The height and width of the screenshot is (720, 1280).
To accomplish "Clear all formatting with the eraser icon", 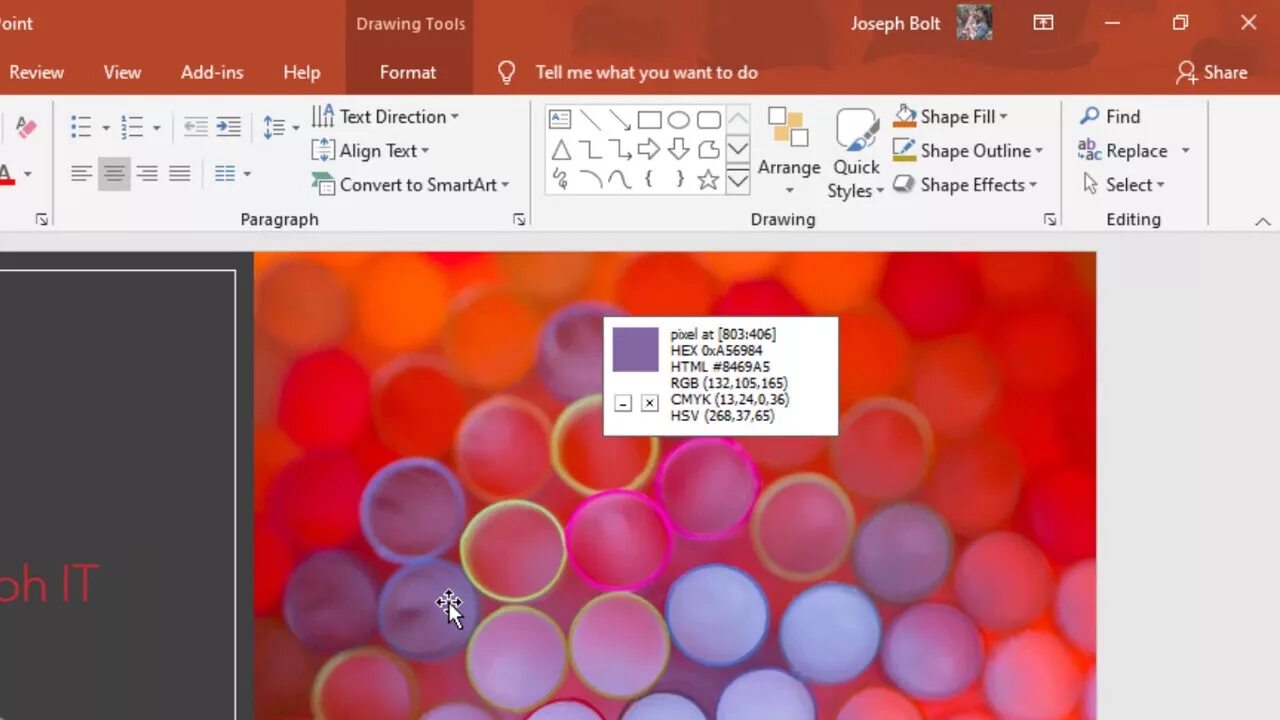I will pos(26,127).
